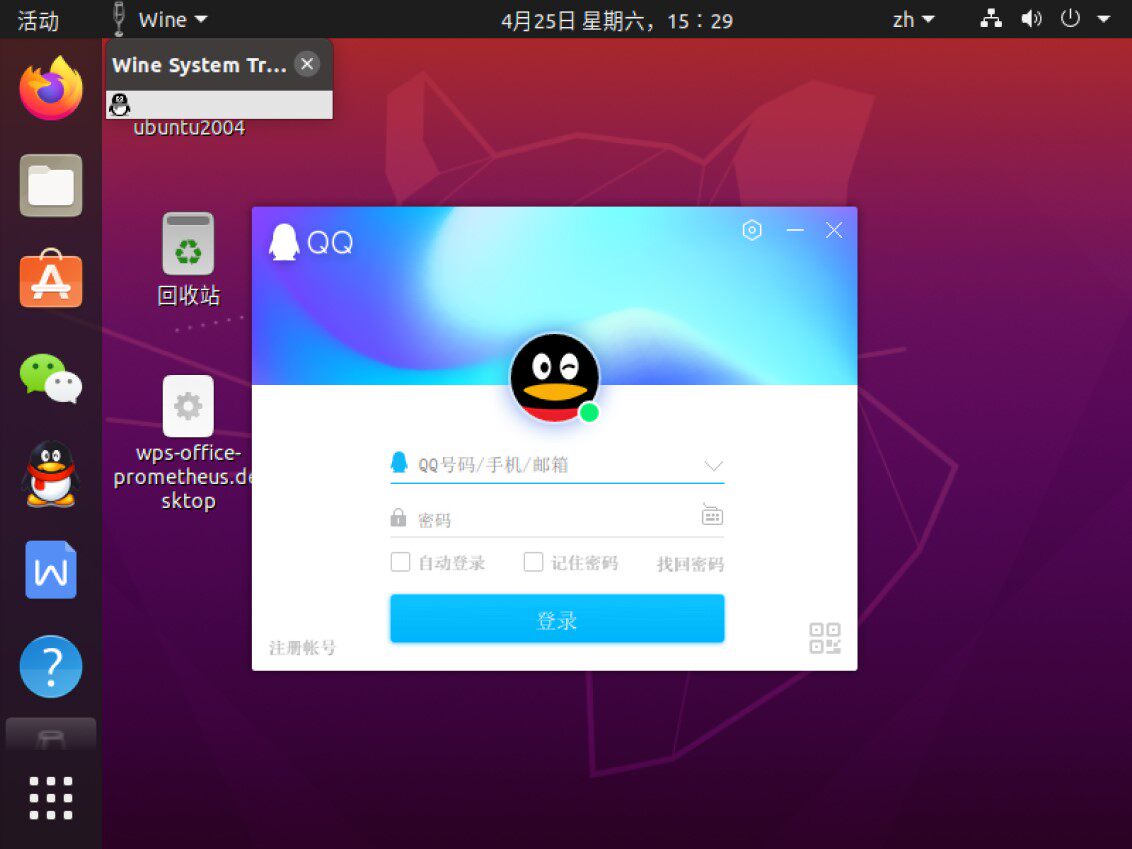The height and width of the screenshot is (849, 1132).
Task: Click the green online status dot
Action: (589, 412)
